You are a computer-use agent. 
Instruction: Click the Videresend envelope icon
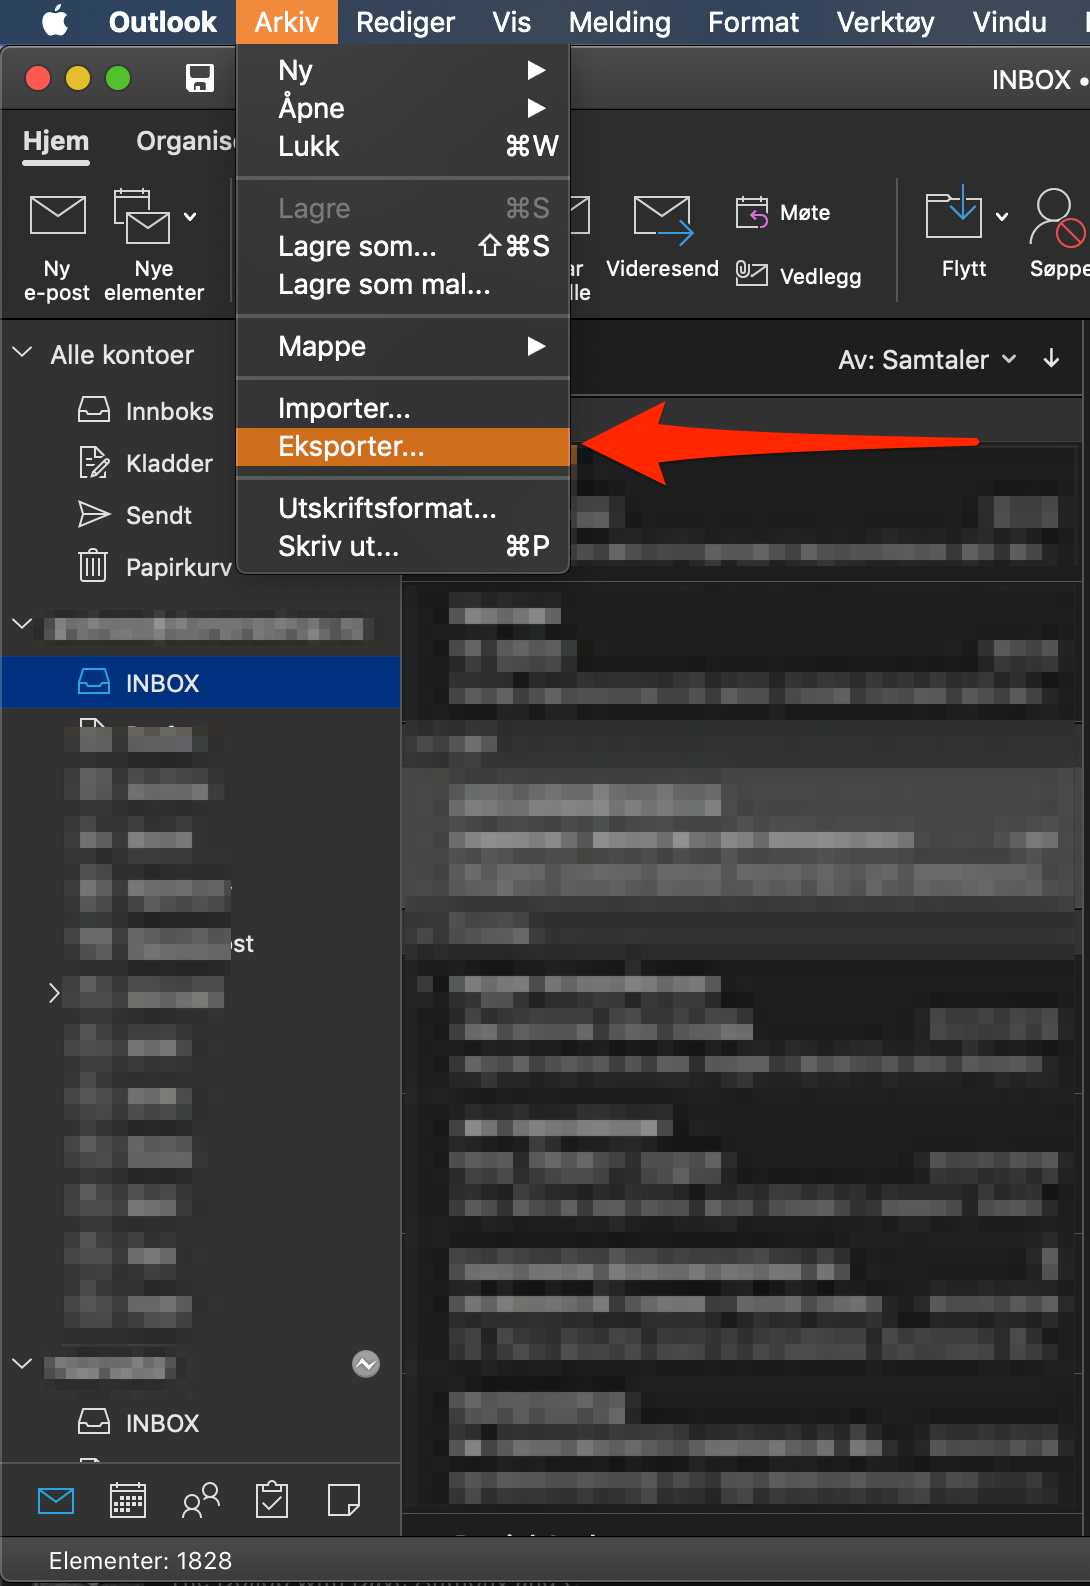pyautogui.click(x=664, y=220)
